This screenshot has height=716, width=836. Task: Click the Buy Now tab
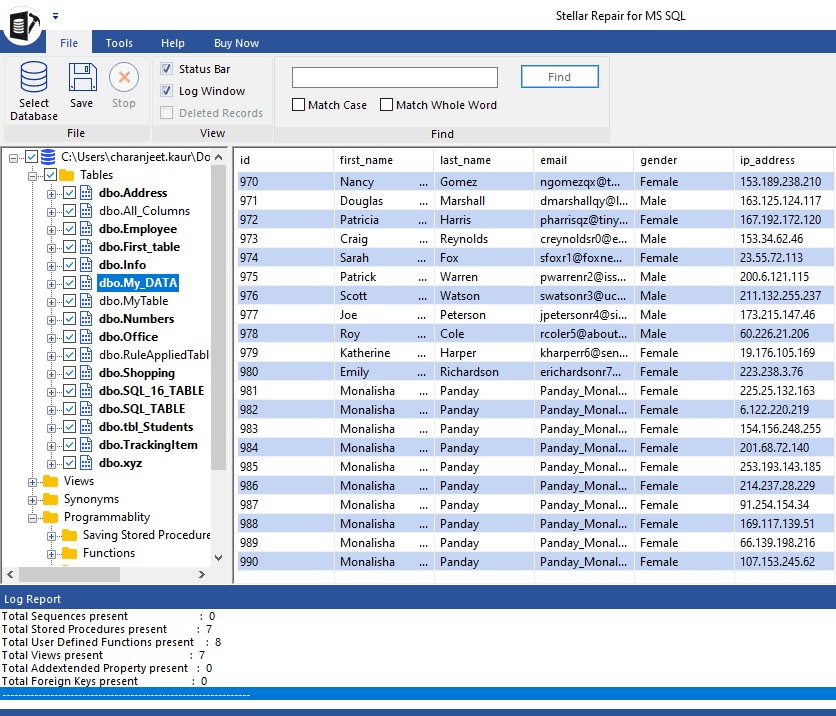pyautogui.click(x=236, y=43)
